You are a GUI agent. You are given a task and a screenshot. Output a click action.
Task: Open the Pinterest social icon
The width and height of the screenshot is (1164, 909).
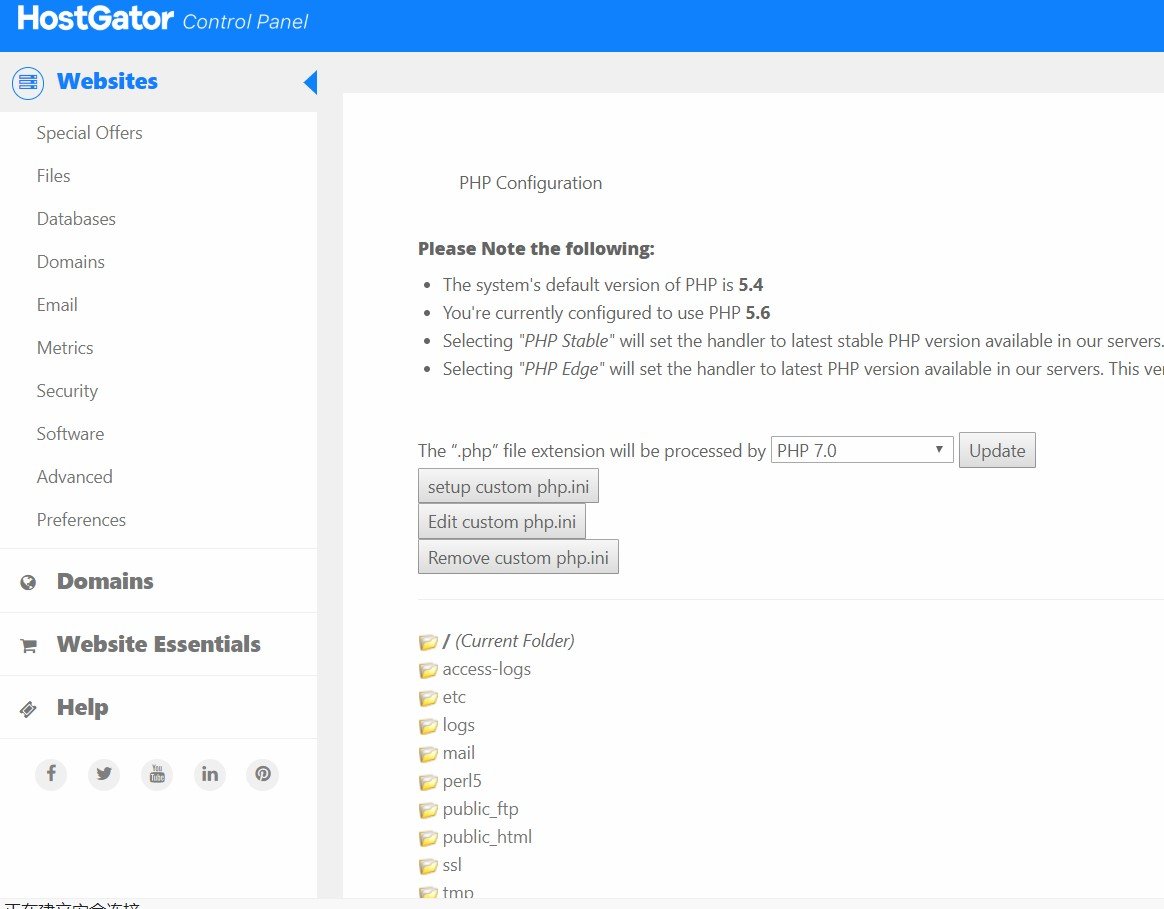click(x=263, y=774)
